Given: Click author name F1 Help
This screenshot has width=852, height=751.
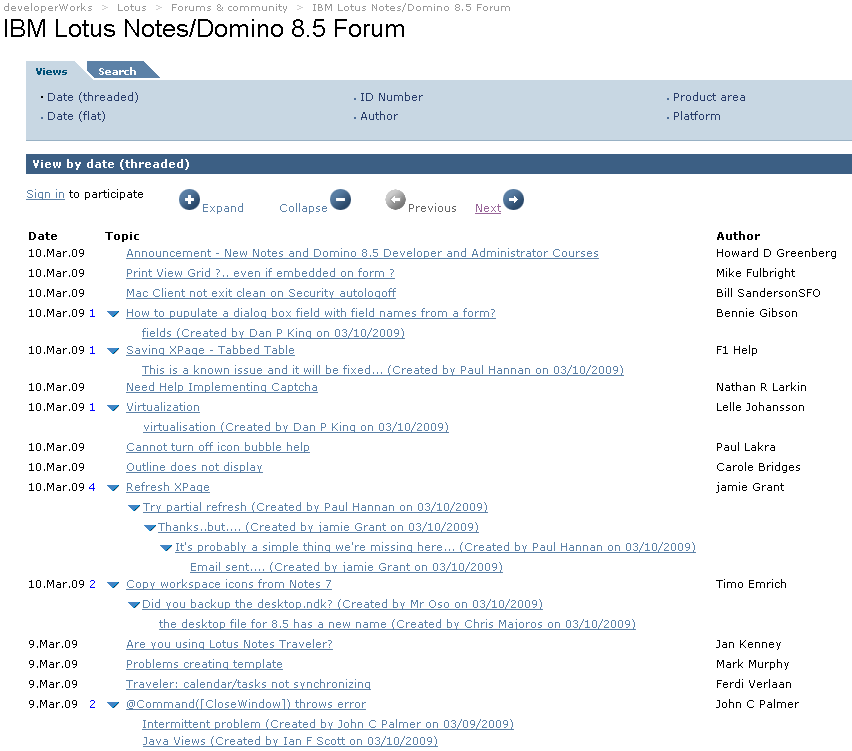Looking at the screenshot, I should [736, 350].
